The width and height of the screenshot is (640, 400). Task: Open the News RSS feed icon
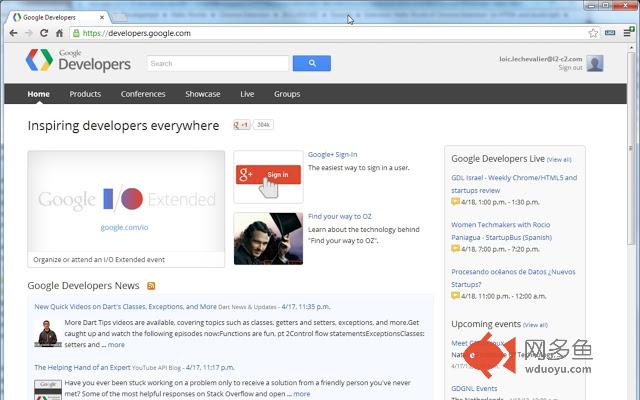[x=151, y=286]
